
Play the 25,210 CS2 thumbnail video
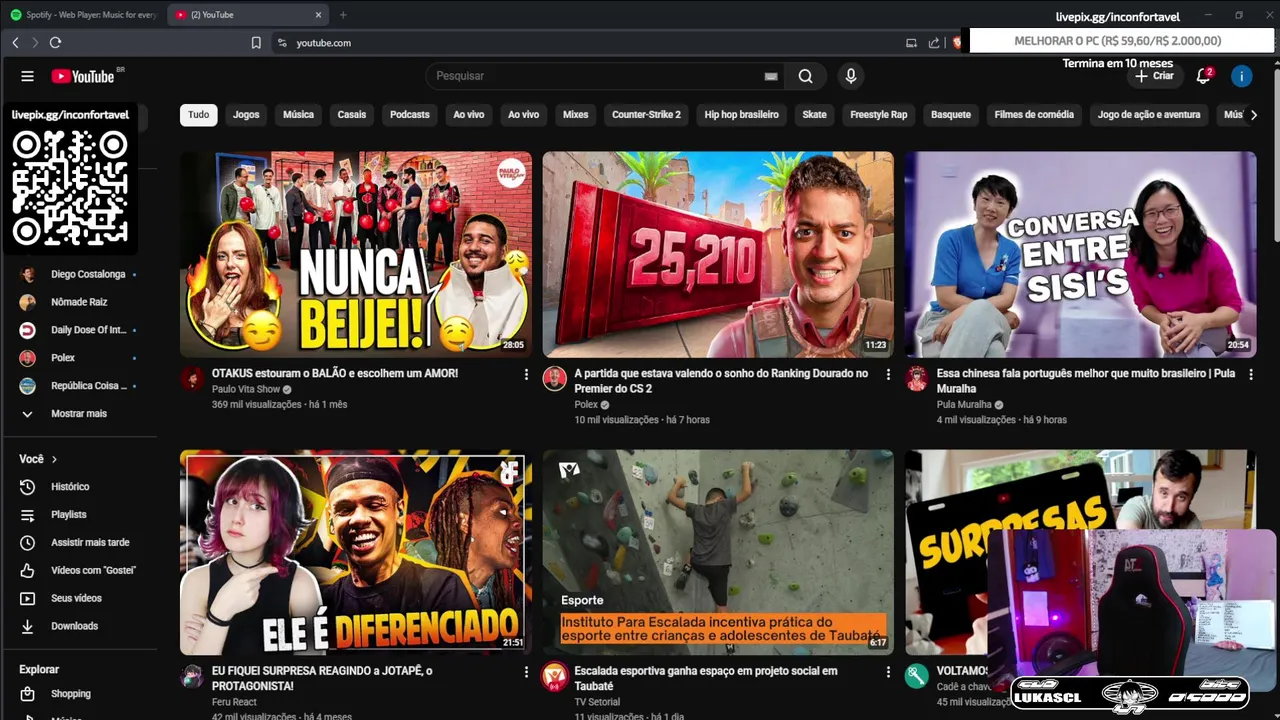718,254
